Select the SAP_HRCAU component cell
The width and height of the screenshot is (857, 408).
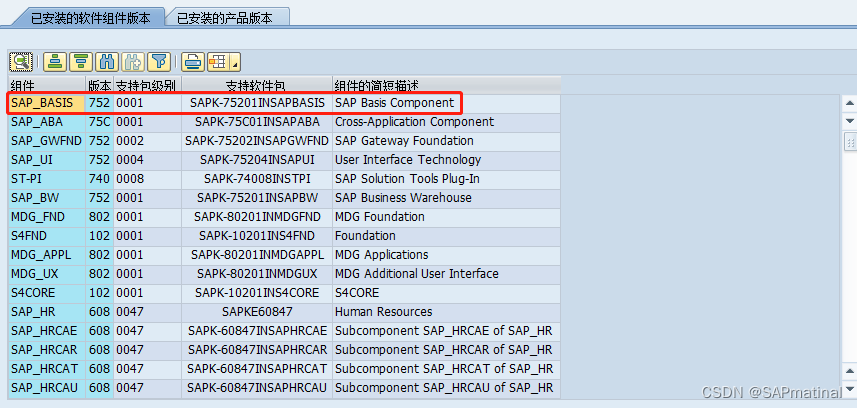pos(47,388)
